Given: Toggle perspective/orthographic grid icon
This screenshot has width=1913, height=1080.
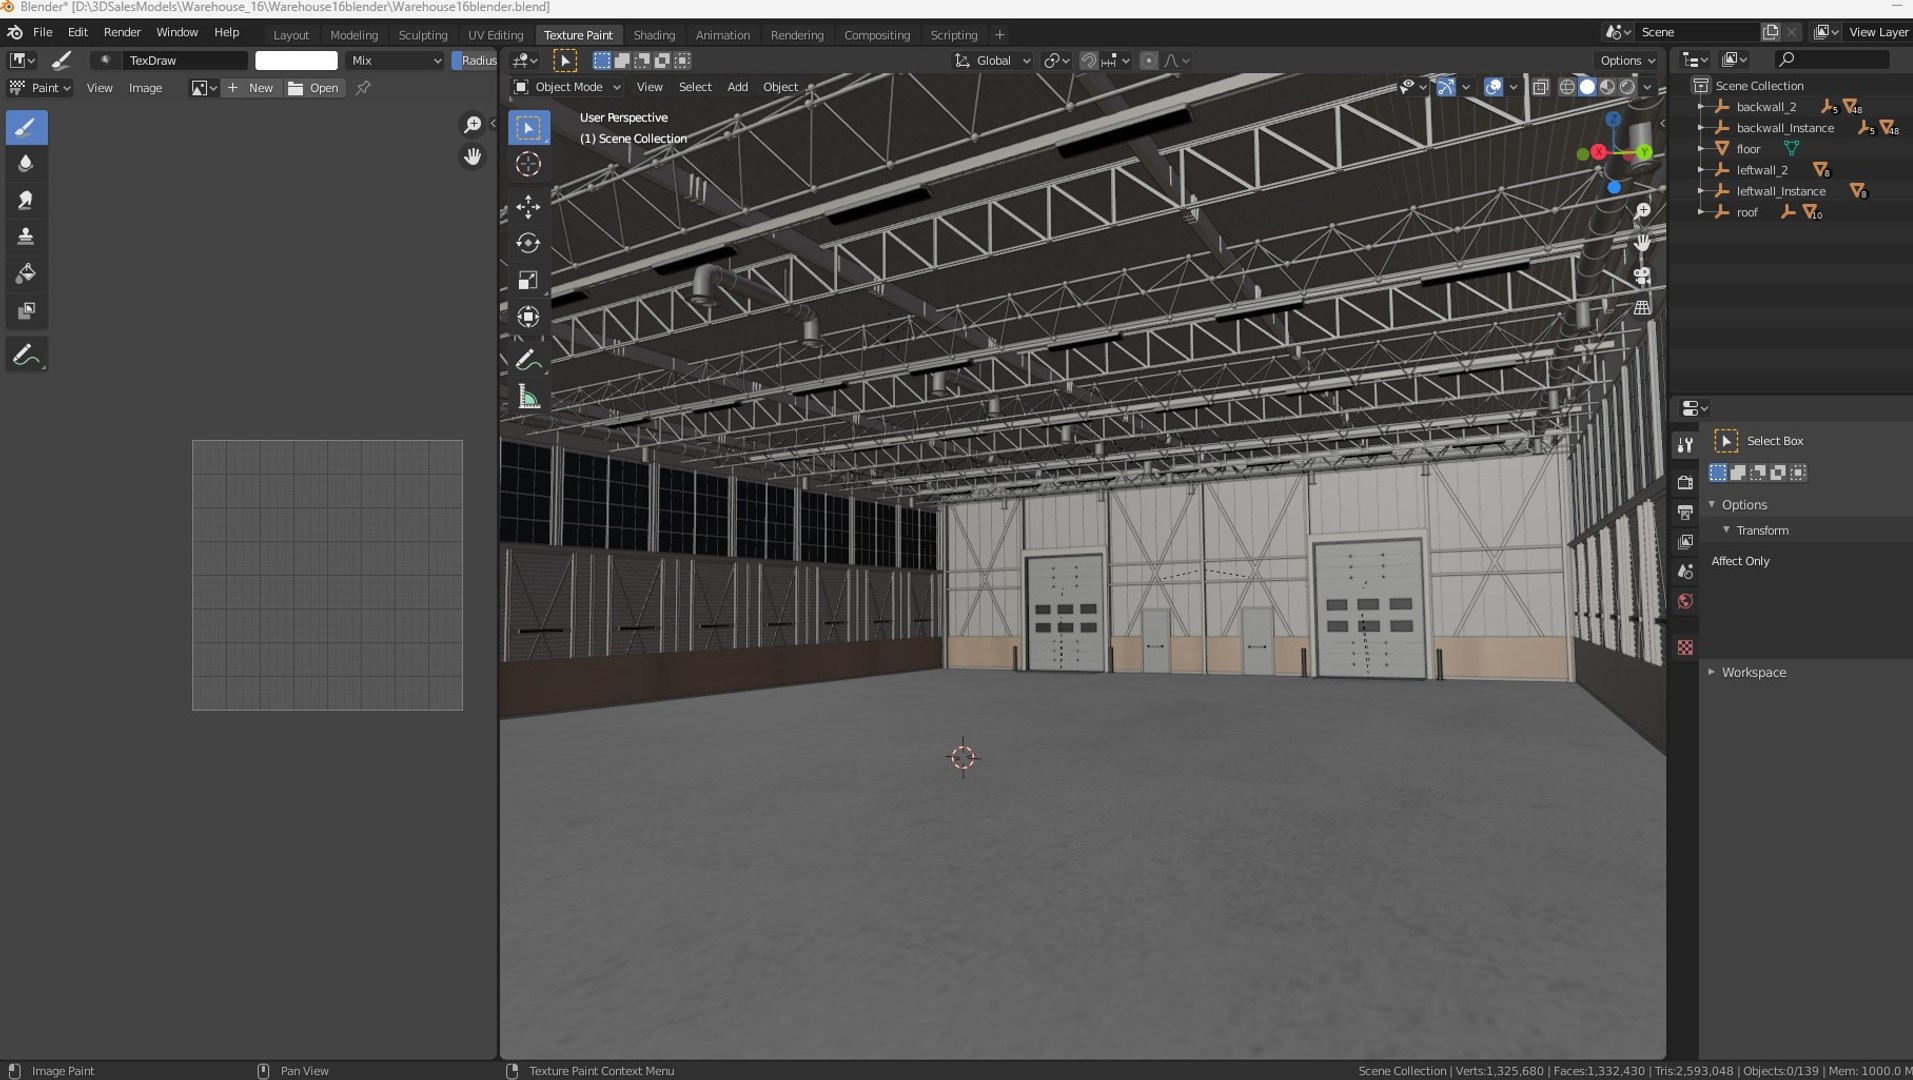Looking at the screenshot, I should [x=1642, y=307].
